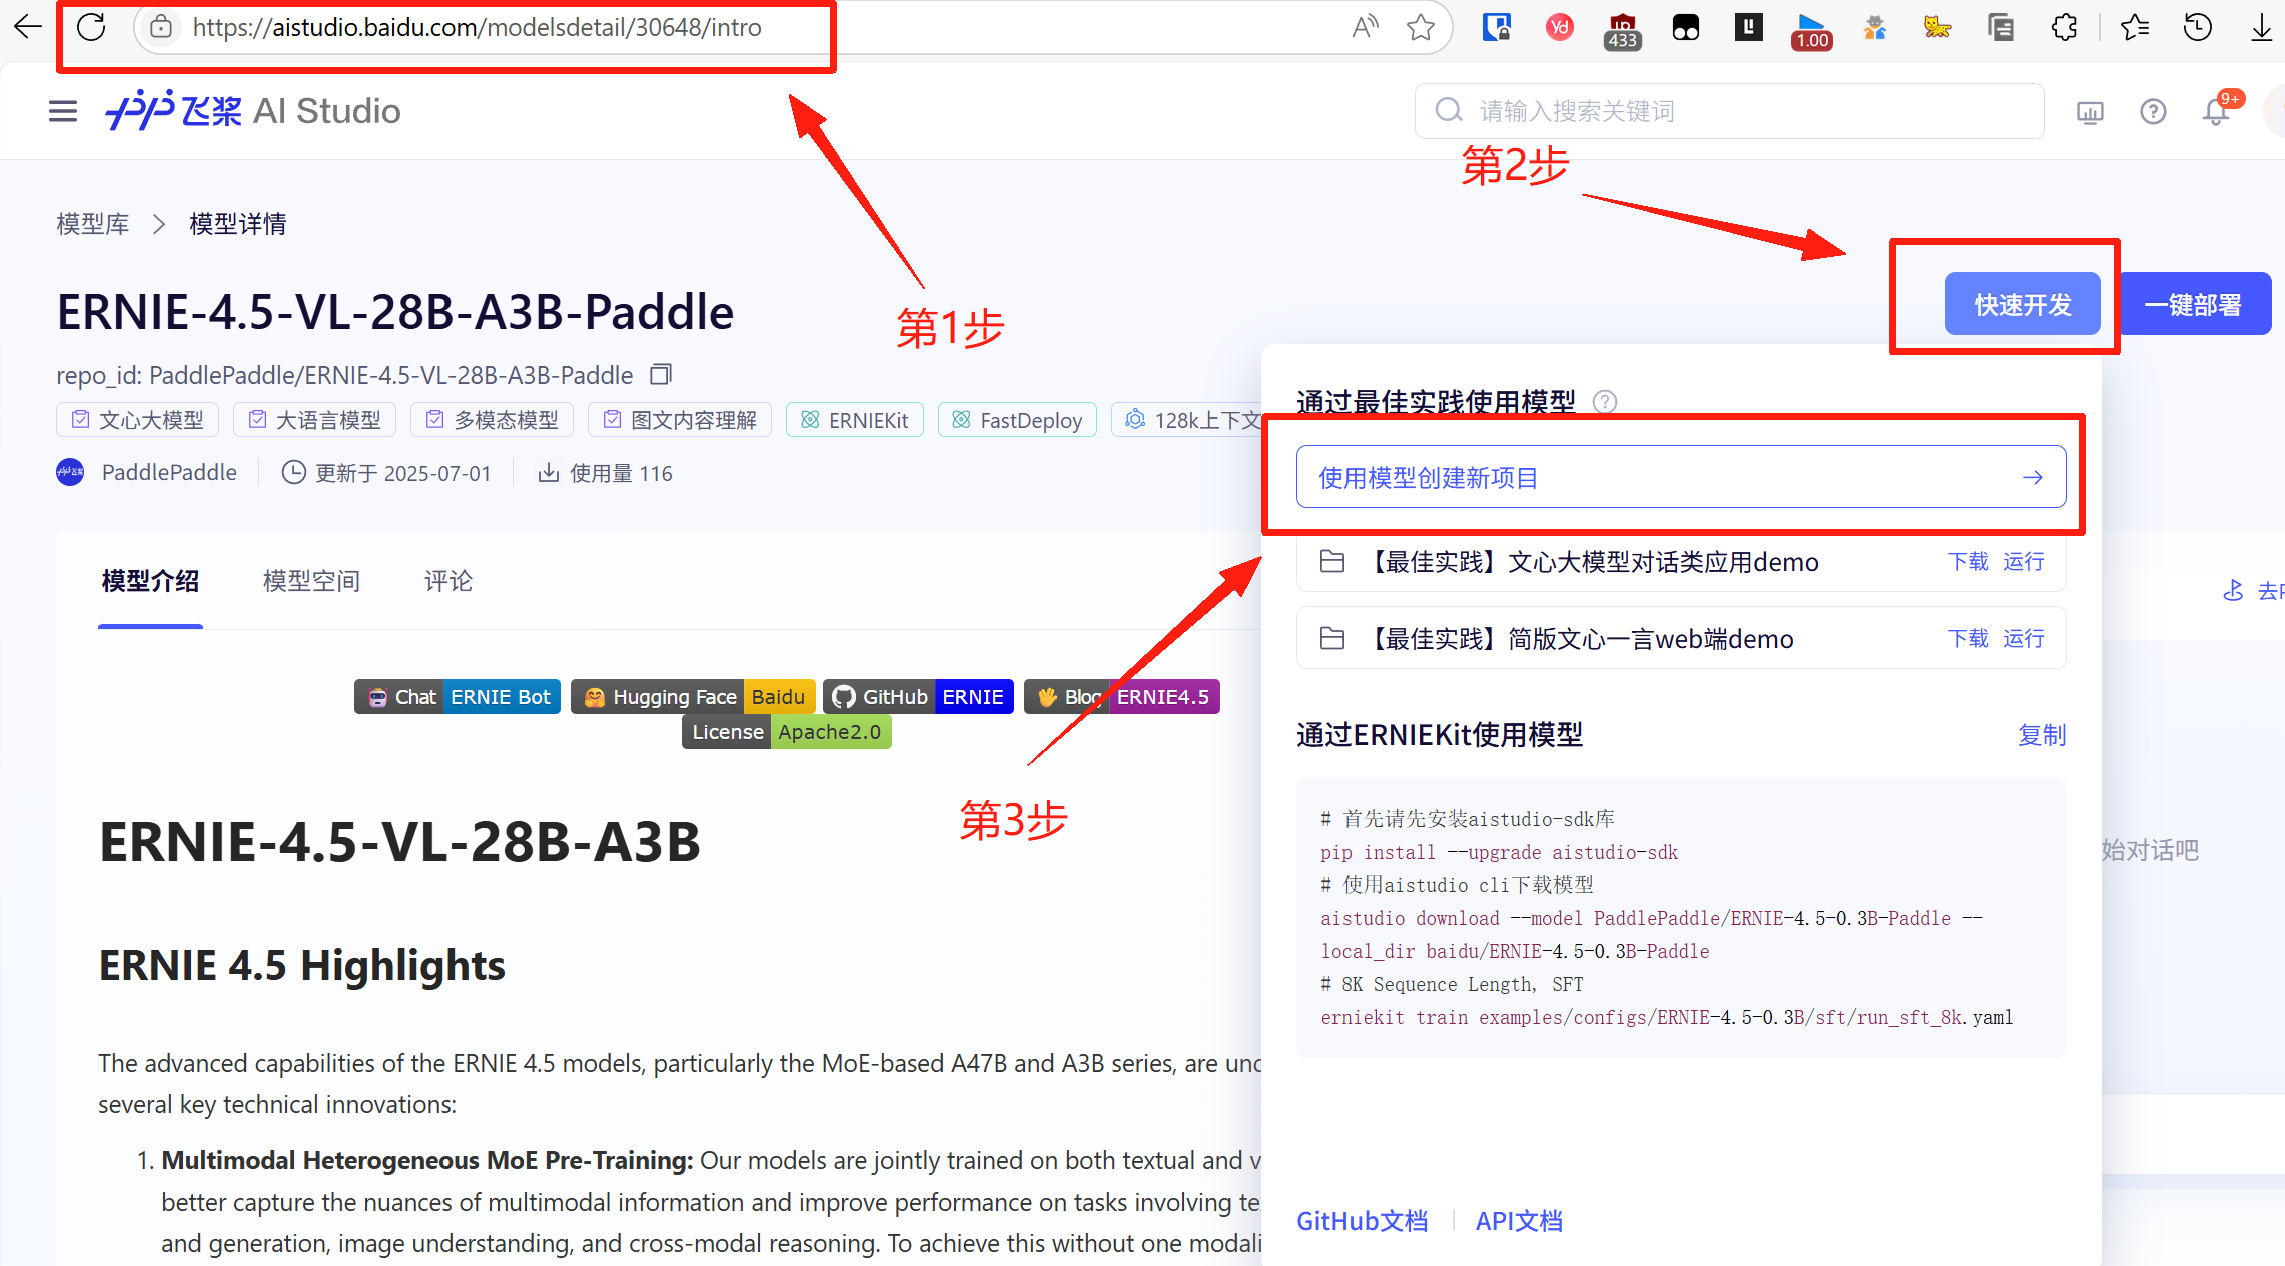The height and width of the screenshot is (1266, 2285).
Task: Open browser history icon
Action: (2197, 27)
